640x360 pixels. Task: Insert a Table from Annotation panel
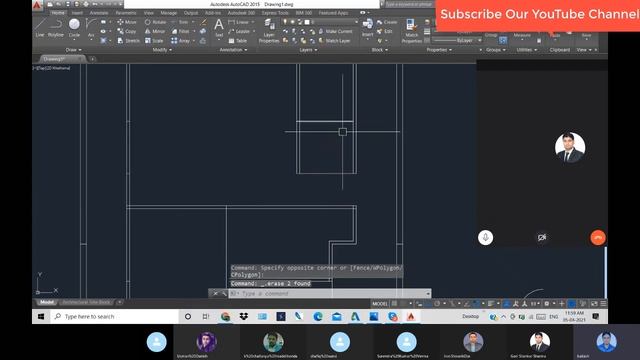238,41
